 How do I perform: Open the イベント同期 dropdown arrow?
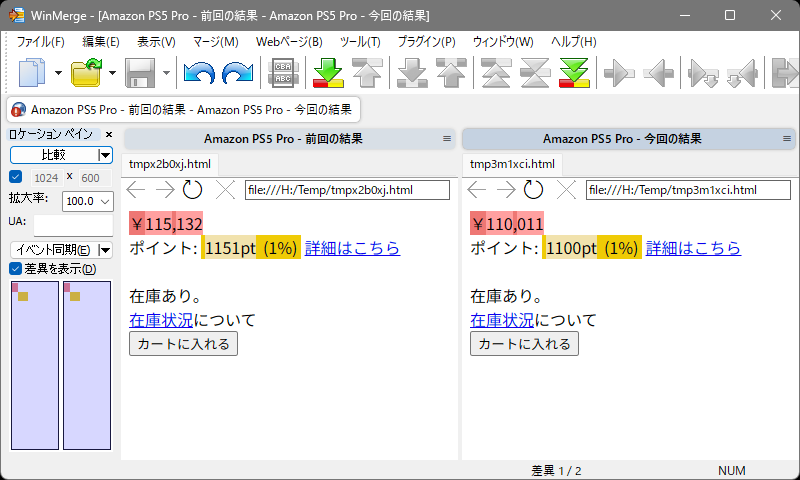tap(105, 250)
